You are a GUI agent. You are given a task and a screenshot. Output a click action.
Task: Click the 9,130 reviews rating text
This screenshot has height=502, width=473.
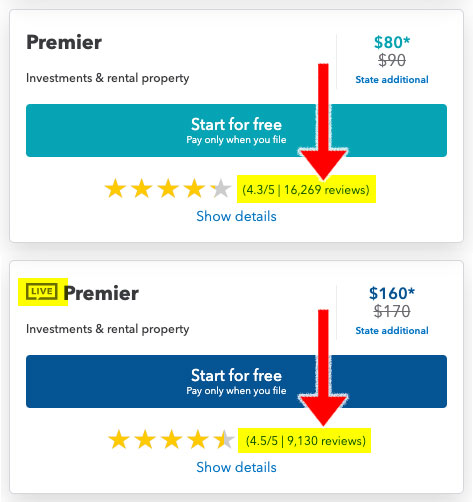pos(306,441)
